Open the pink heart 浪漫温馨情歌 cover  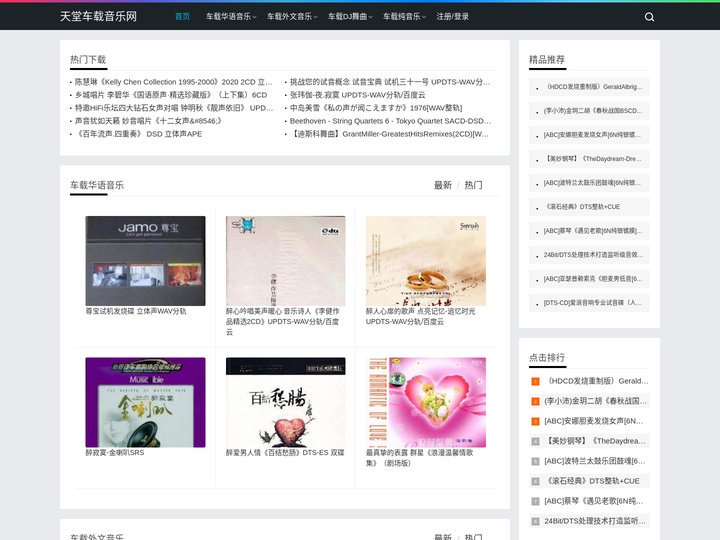click(426, 402)
